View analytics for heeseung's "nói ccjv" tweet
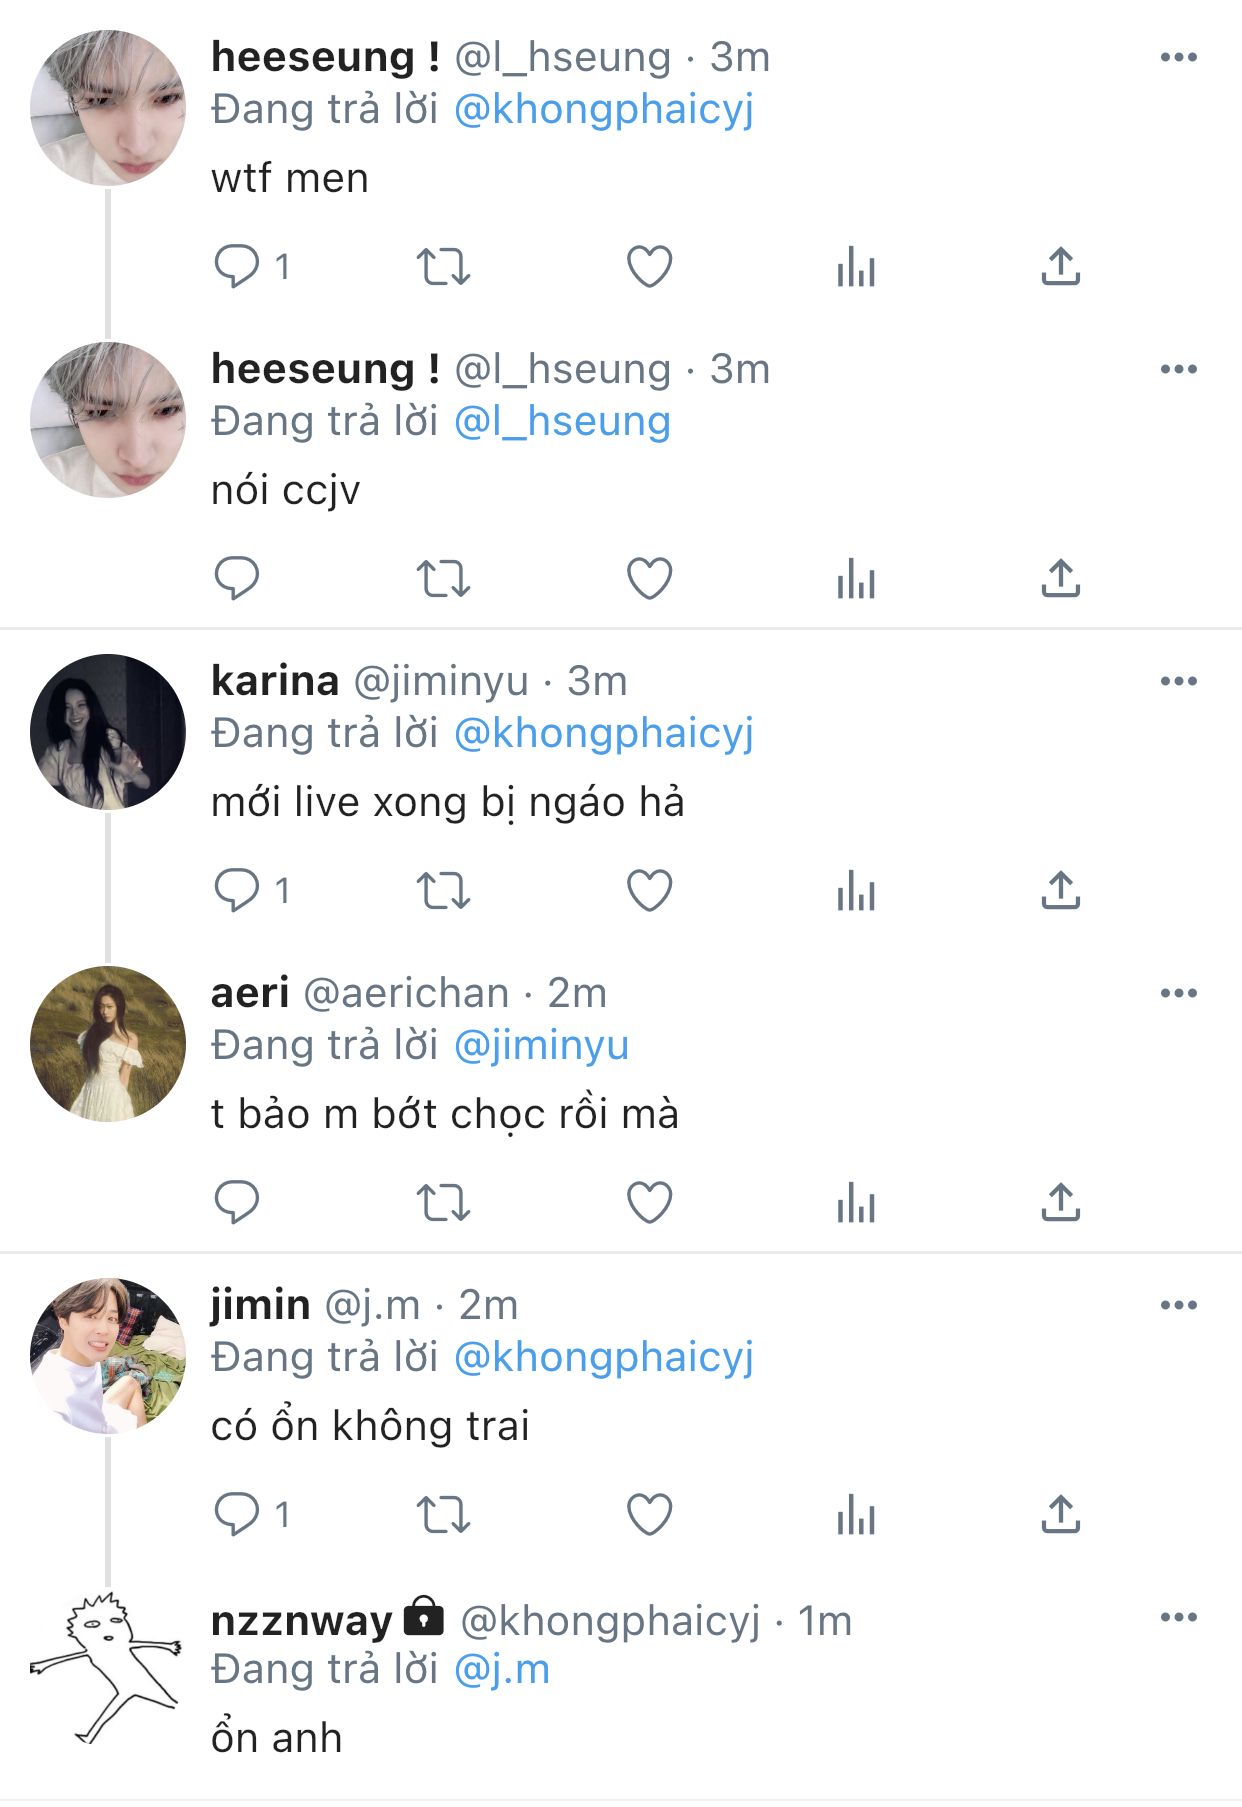1242x1807 pixels. (855, 579)
